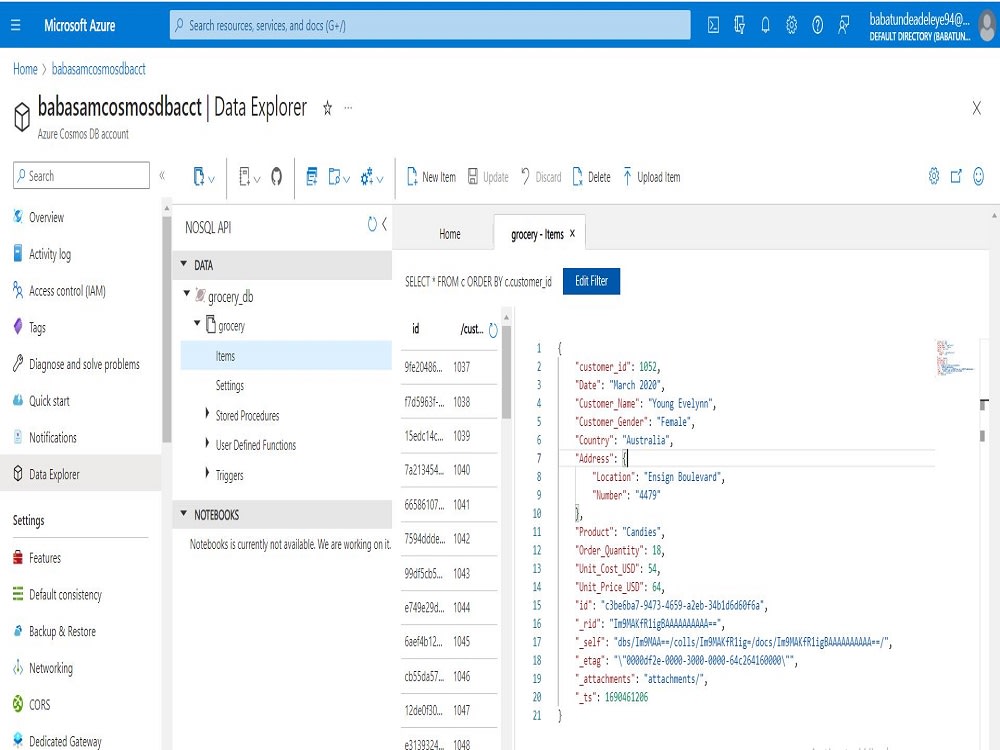Click the New Stored Procedure icon

(x=334, y=177)
